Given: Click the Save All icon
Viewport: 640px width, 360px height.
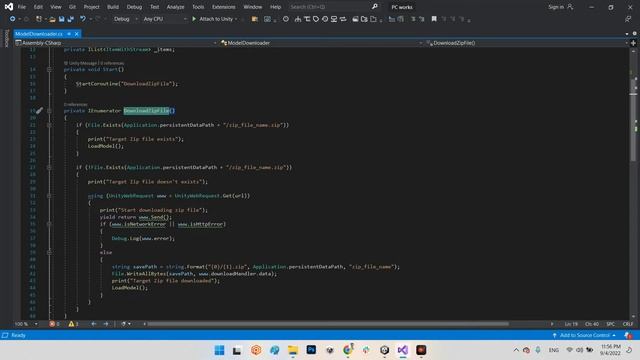Looking at the screenshot, I should pyautogui.click(x=71, y=19).
